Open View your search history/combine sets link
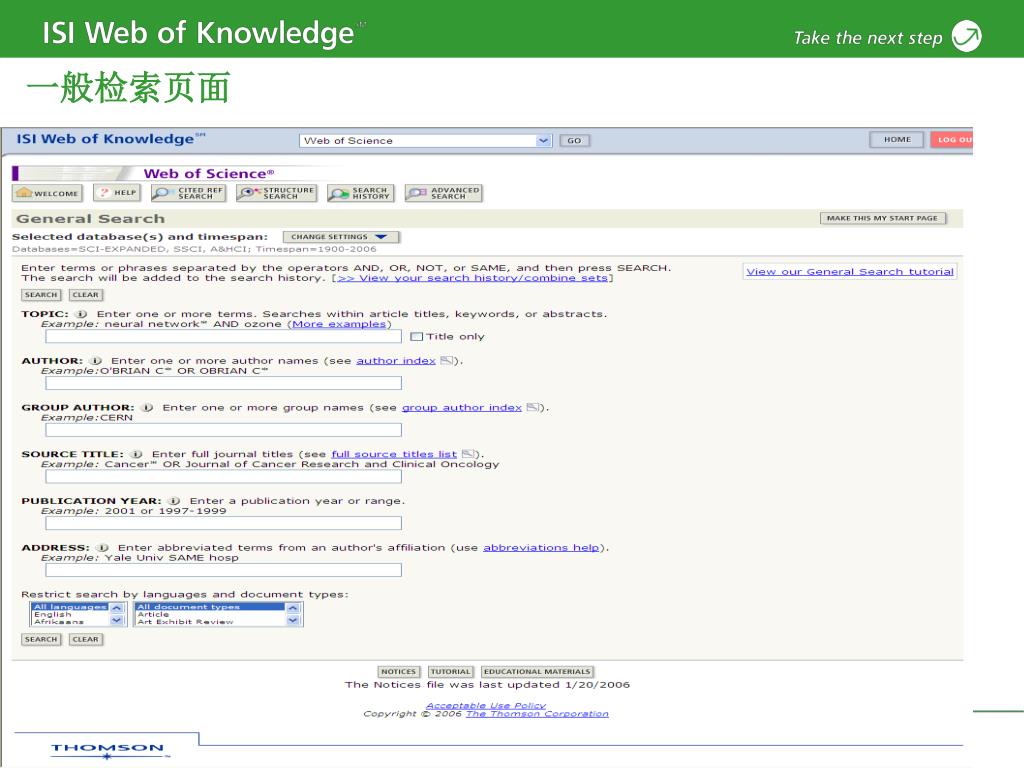Viewport: 1024px width, 768px height. coord(473,278)
